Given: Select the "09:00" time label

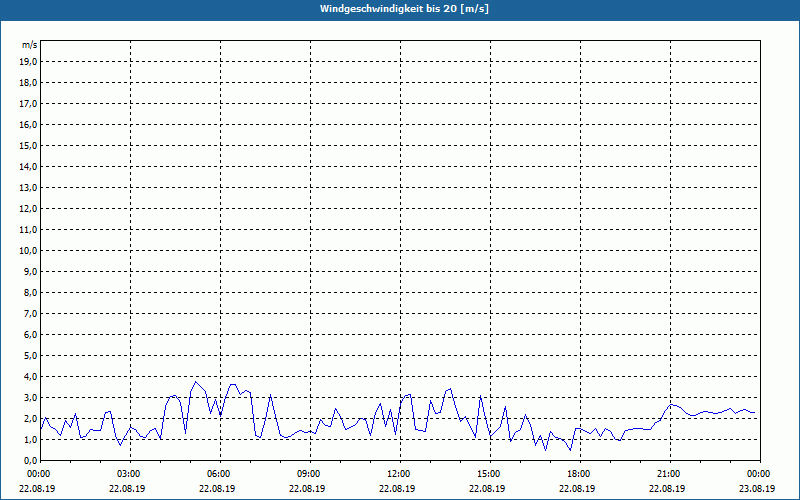Looking at the screenshot, I should [307, 474].
